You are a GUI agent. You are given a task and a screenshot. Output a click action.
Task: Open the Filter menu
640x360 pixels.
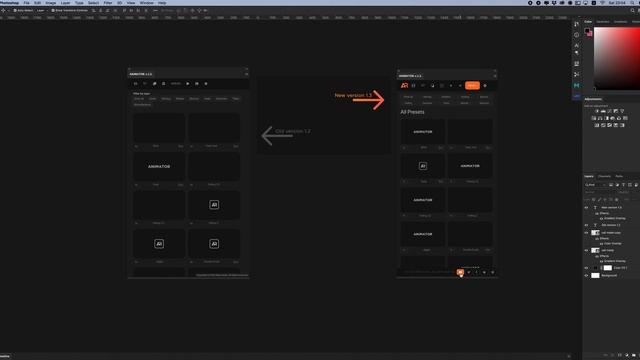tap(108, 3)
